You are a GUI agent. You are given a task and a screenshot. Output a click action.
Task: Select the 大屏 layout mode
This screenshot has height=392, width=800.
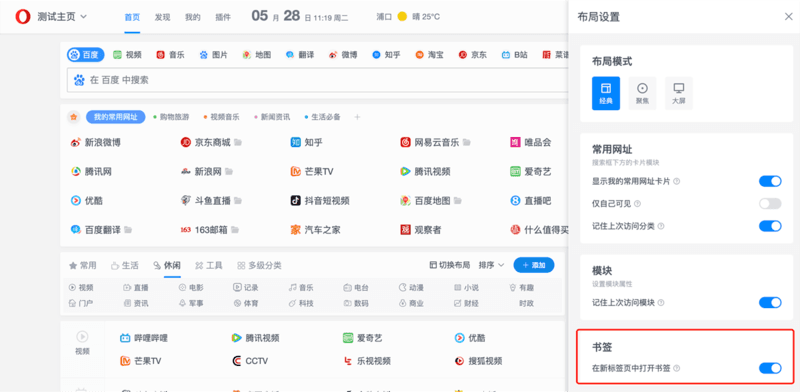(679, 93)
